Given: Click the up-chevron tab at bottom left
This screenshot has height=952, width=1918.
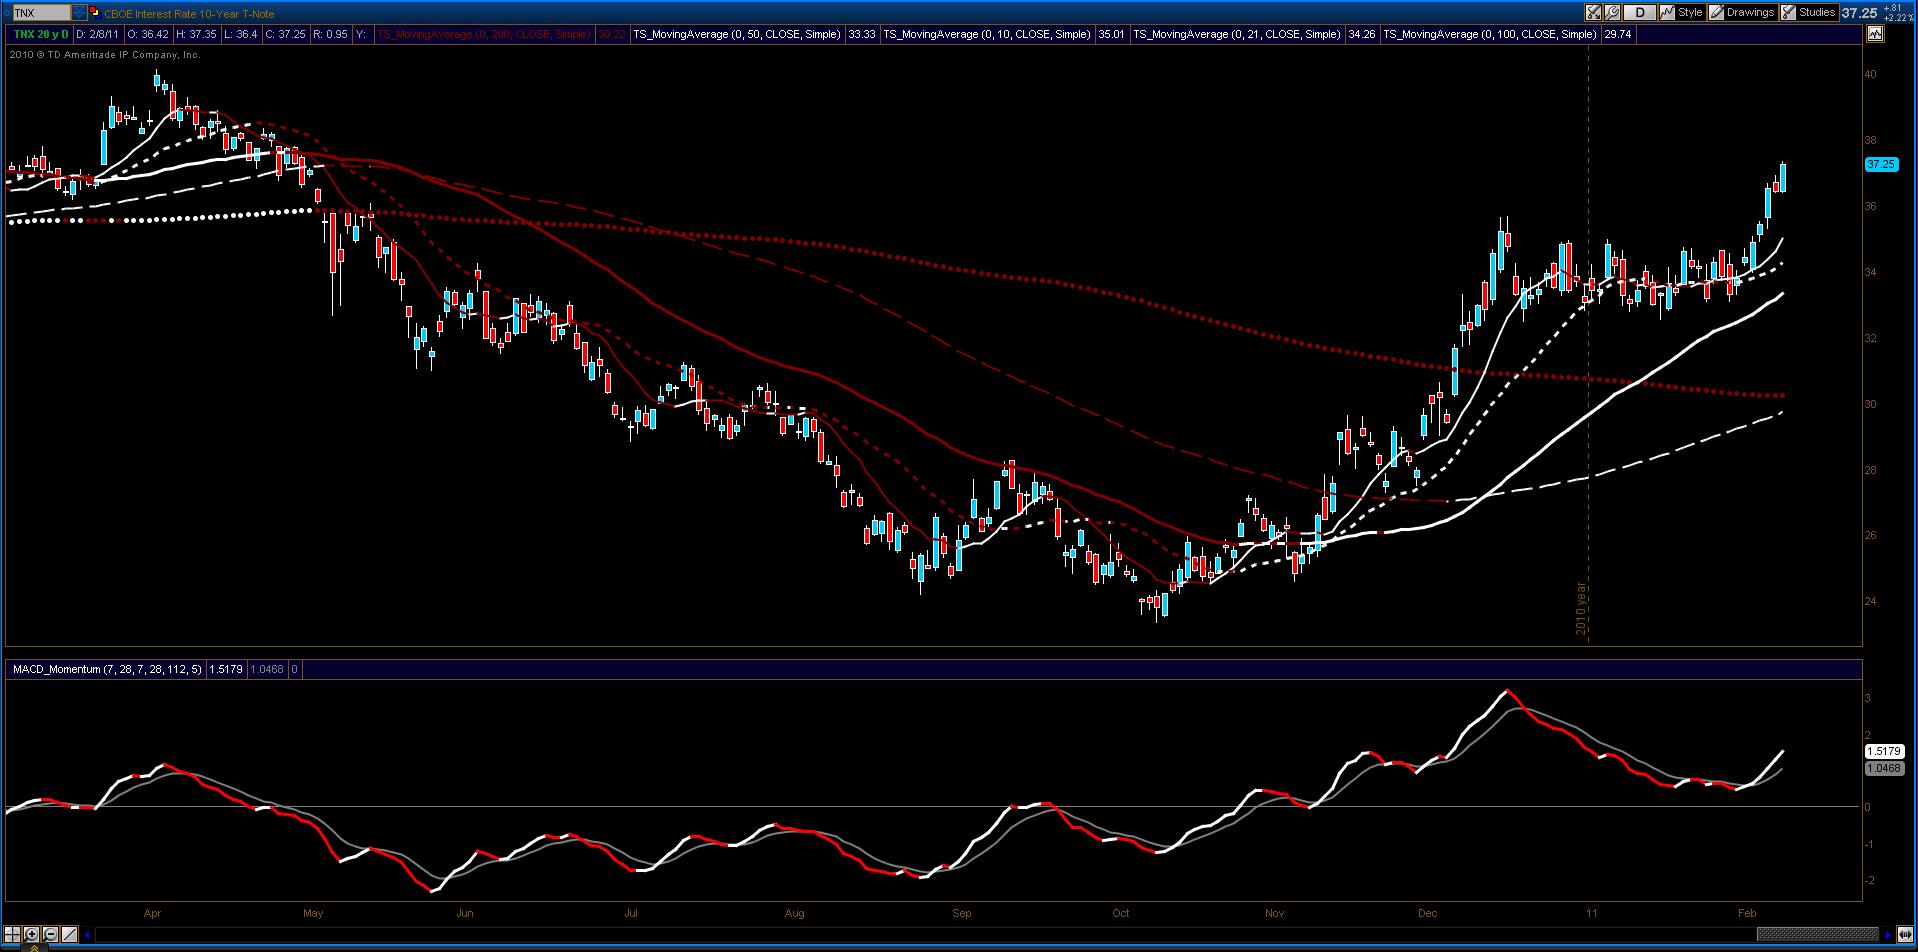Looking at the screenshot, I should 33,947.
